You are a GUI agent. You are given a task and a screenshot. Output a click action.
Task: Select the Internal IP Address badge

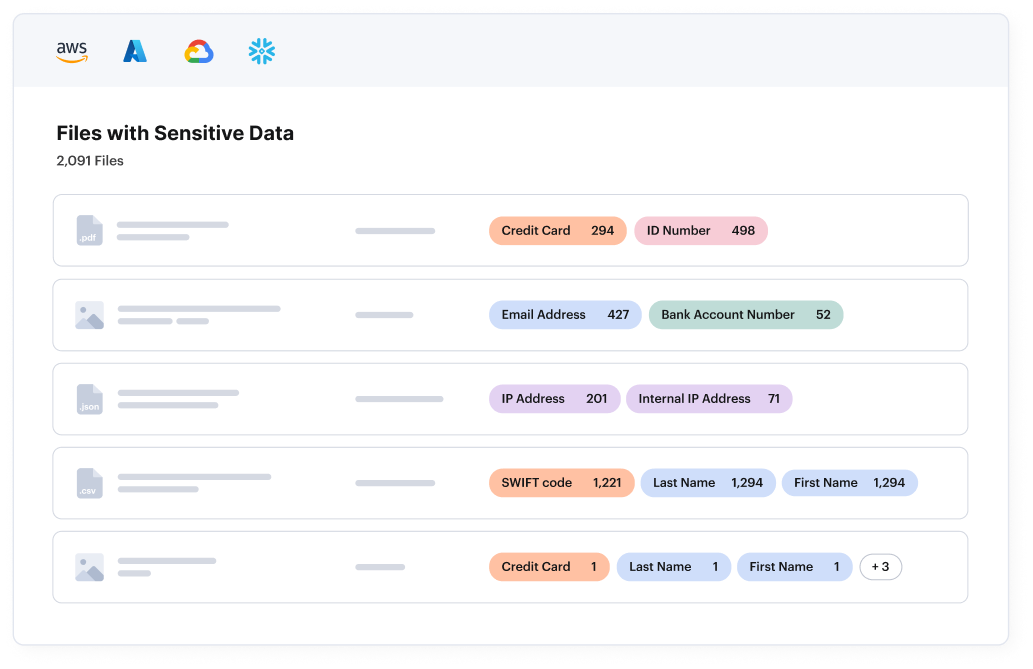709,399
